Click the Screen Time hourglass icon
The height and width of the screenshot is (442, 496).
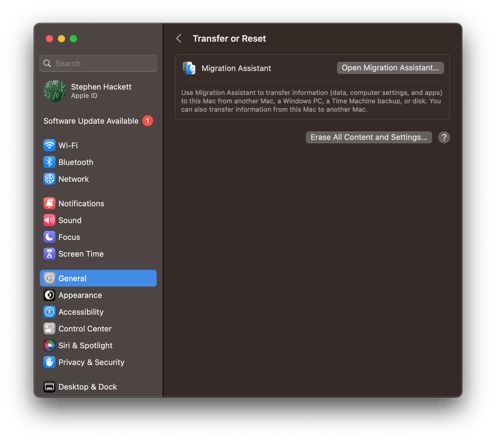point(49,254)
